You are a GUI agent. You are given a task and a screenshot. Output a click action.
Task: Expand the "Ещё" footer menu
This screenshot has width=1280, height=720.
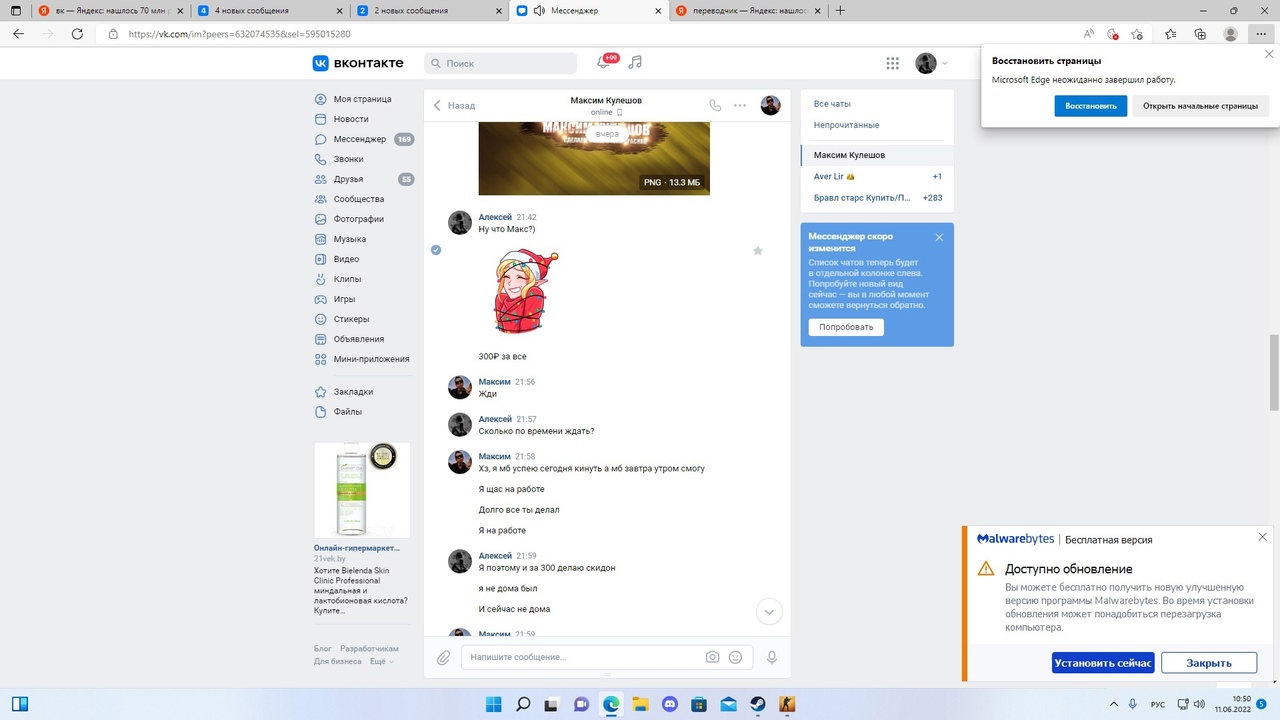381,661
